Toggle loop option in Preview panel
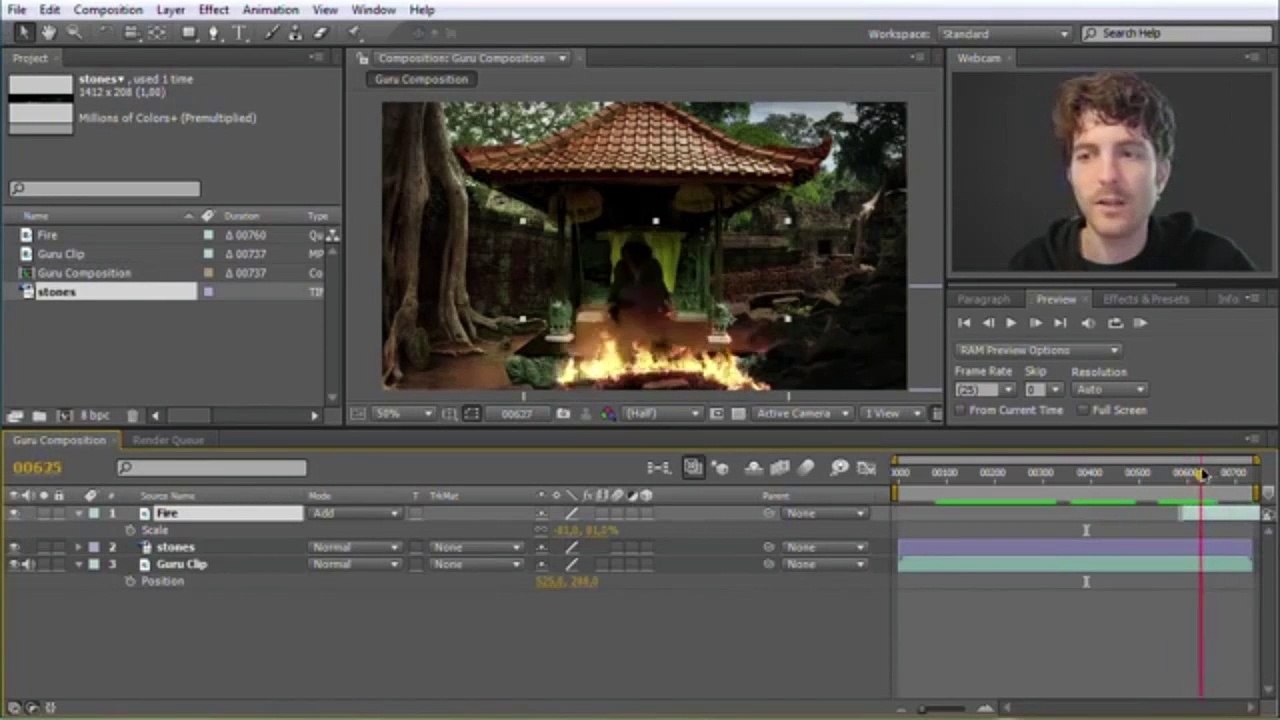 tap(1115, 323)
